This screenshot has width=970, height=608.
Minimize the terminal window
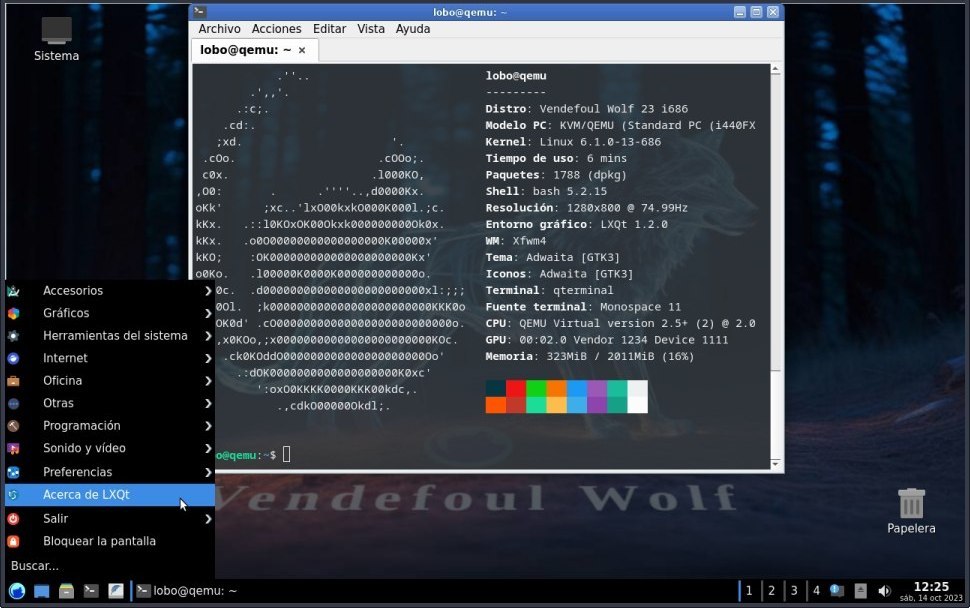coord(740,12)
